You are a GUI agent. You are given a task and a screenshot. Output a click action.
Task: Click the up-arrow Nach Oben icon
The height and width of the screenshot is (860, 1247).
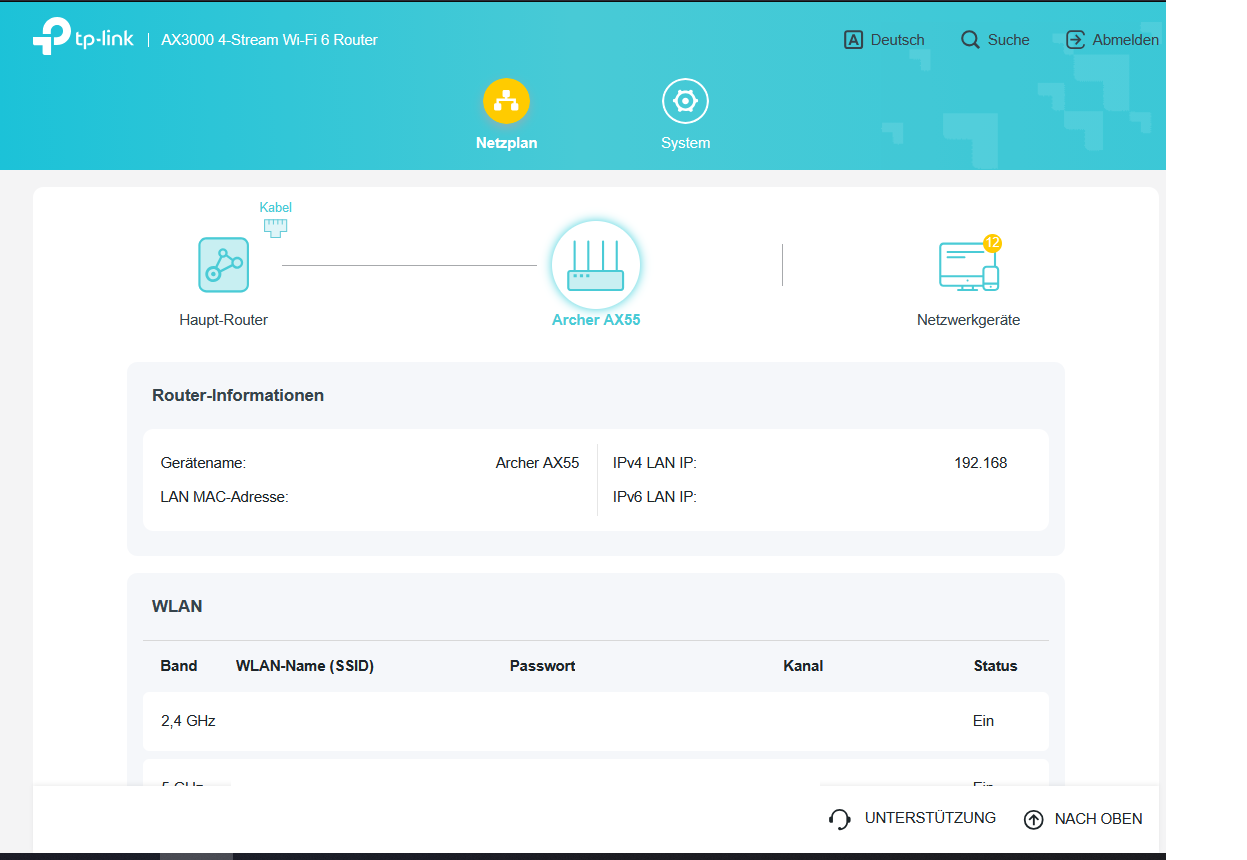[1033, 819]
